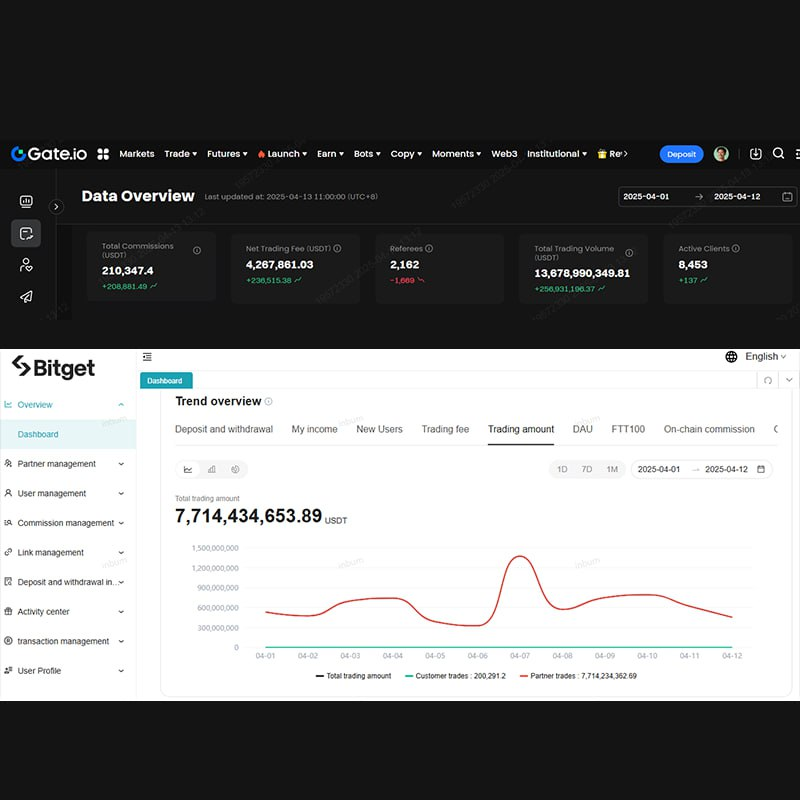Open the English language dropdown
Image resolution: width=800 pixels, height=800 pixels.
click(x=765, y=357)
